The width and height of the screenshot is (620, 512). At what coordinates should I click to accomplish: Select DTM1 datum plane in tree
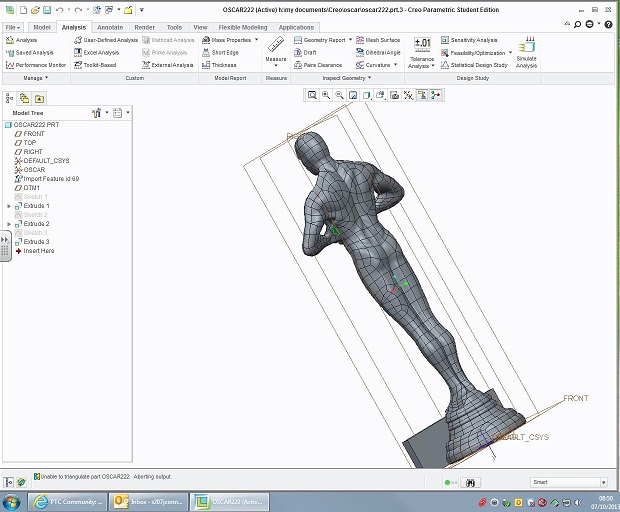[27, 188]
